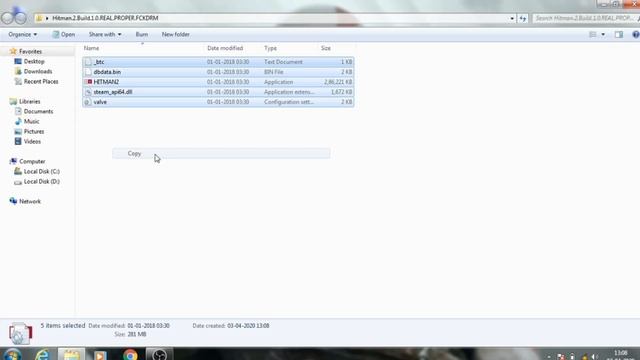
Task: Open Pictures library
Action: click(x=34, y=131)
